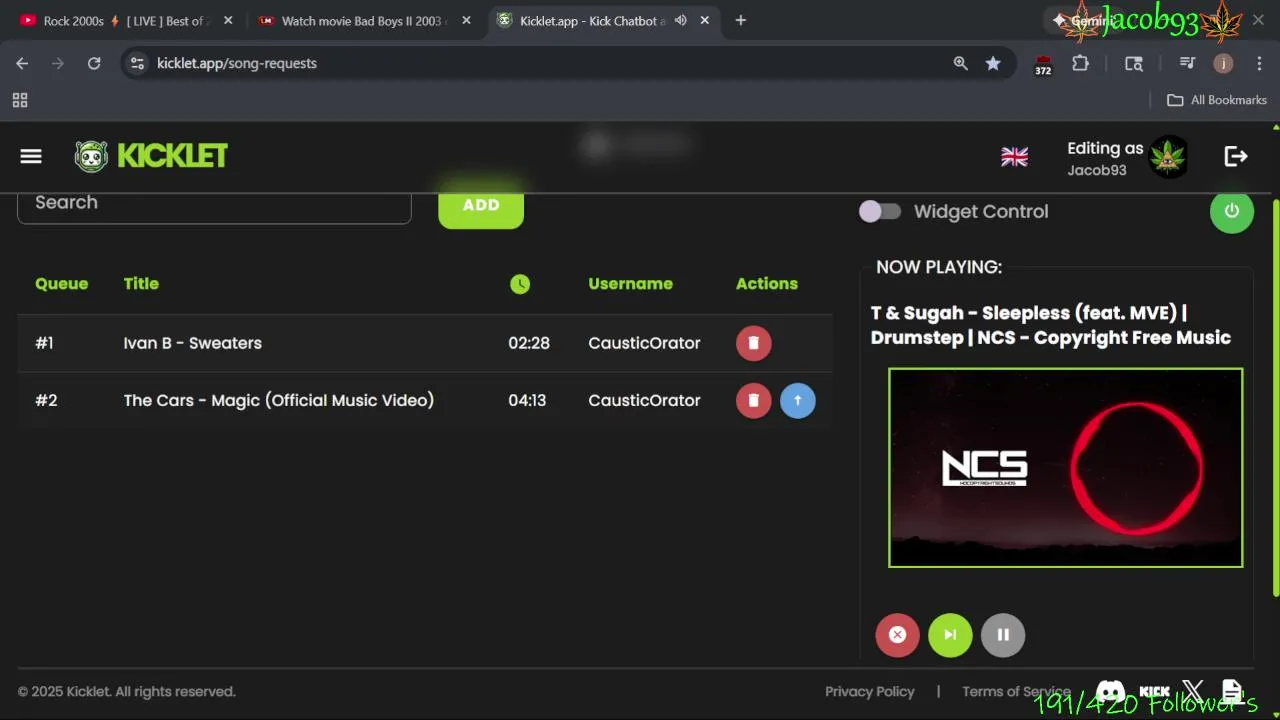Click the now playing song title
Screen dimensions: 1280x720
[x=1051, y=325]
